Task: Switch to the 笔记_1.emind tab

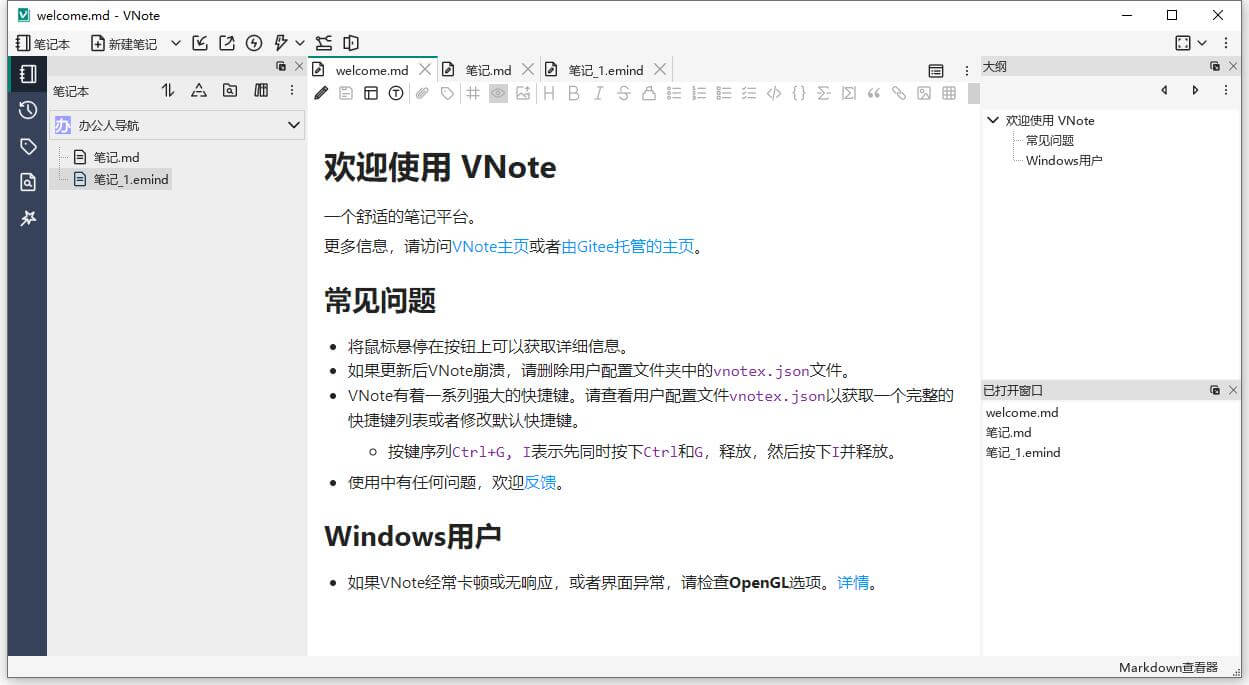Action: point(605,69)
